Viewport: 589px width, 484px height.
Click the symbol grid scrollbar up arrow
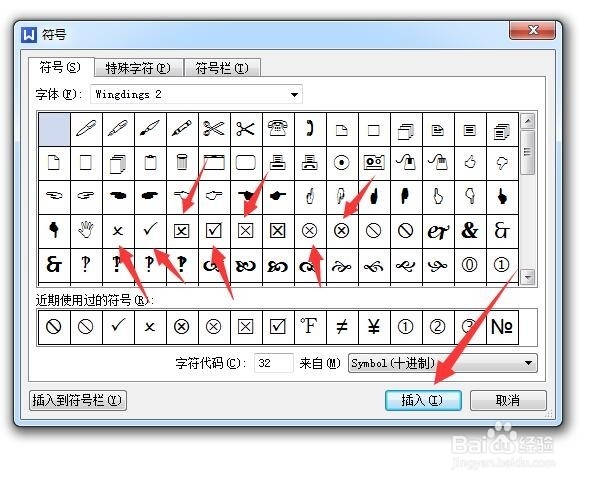(x=528, y=121)
